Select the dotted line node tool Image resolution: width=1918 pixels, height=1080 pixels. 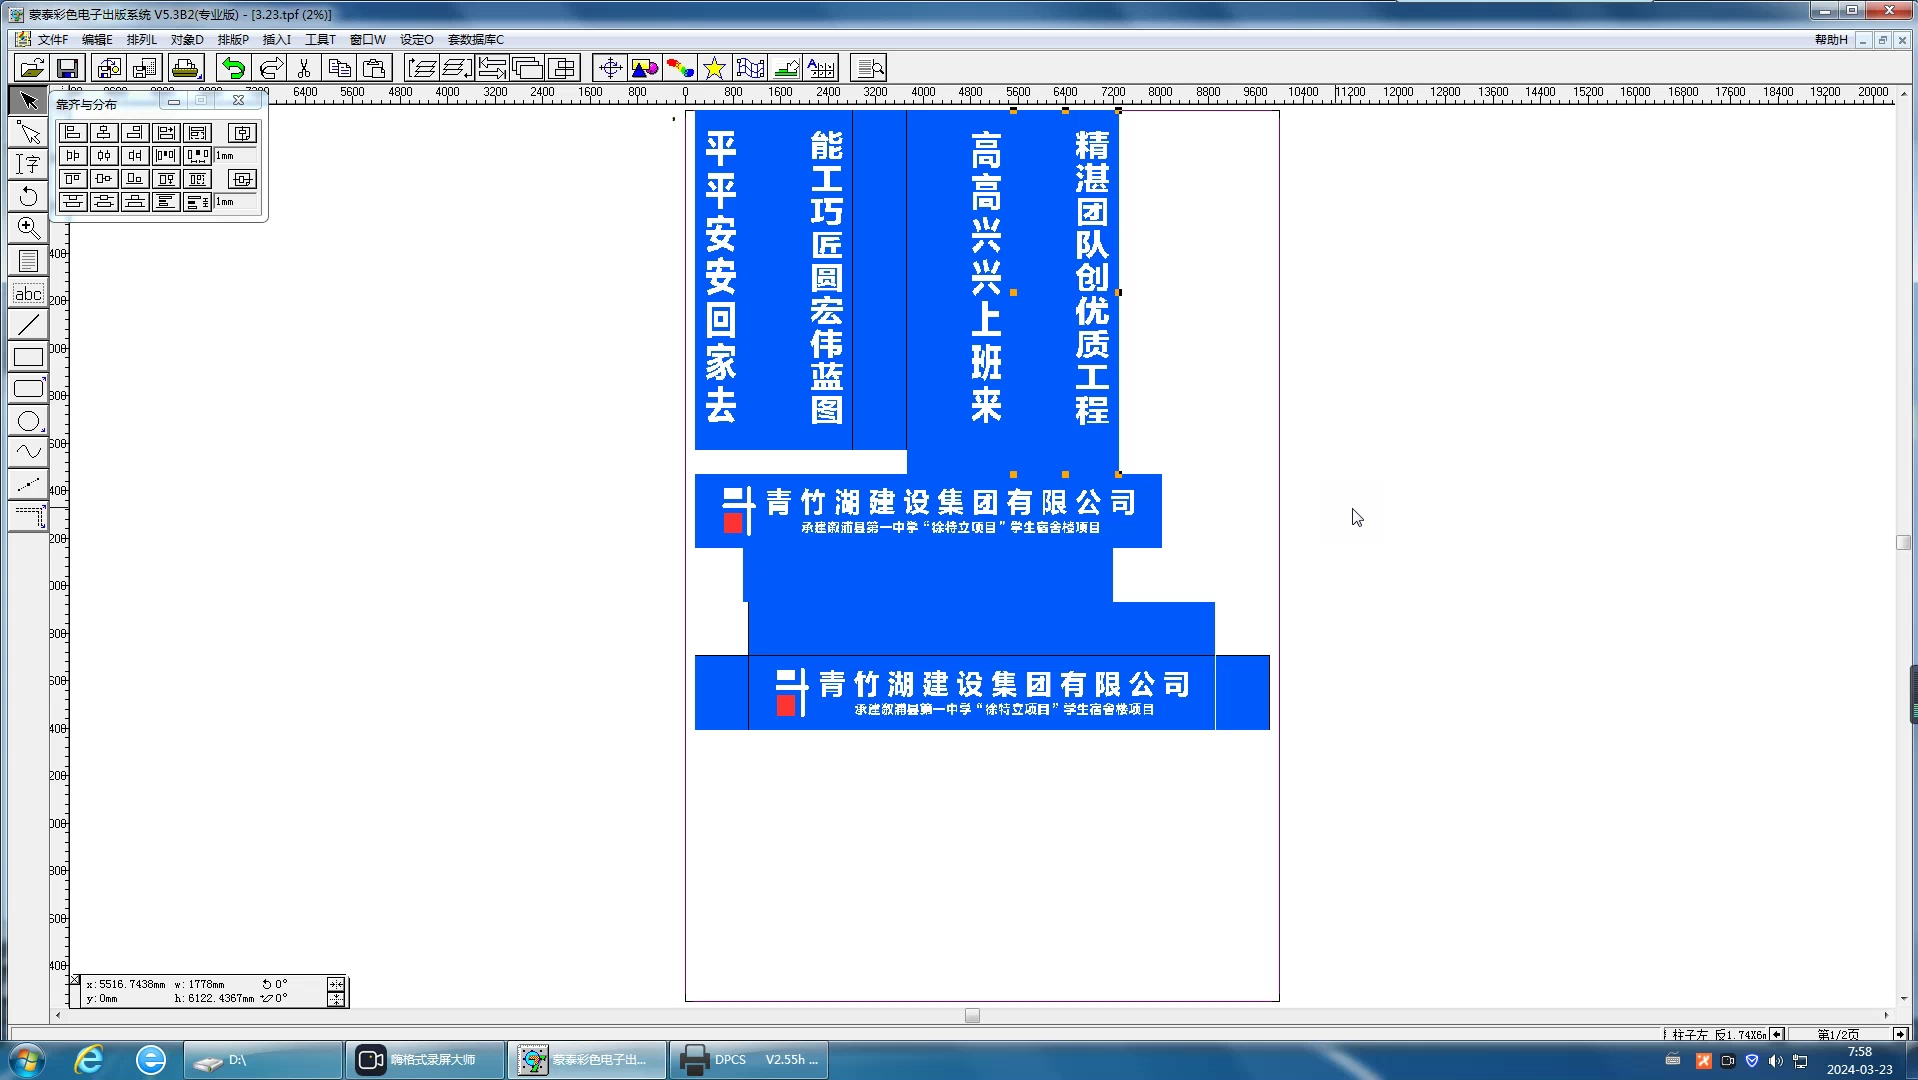(28, 485)
